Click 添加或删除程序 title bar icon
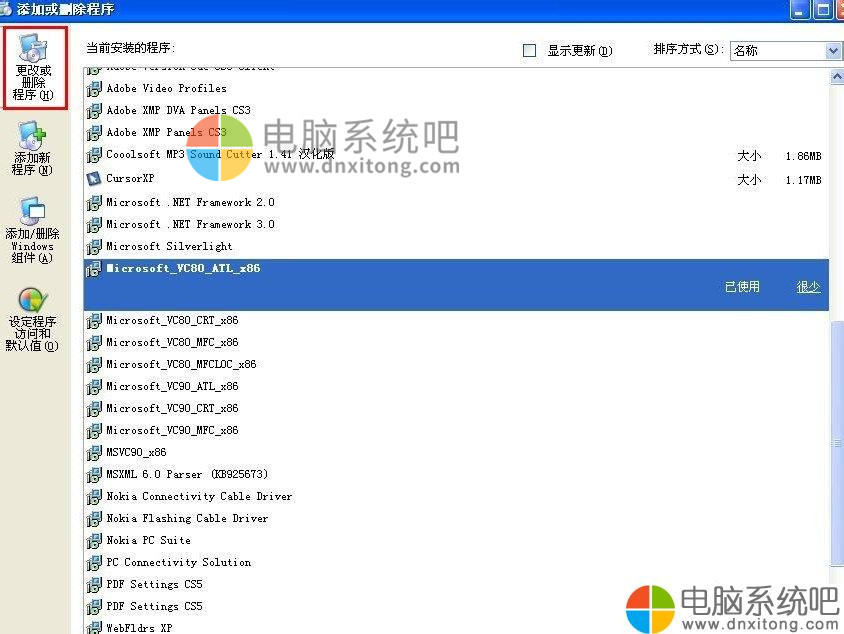Screen dimensions: 844x634 [x=5, y=9]
